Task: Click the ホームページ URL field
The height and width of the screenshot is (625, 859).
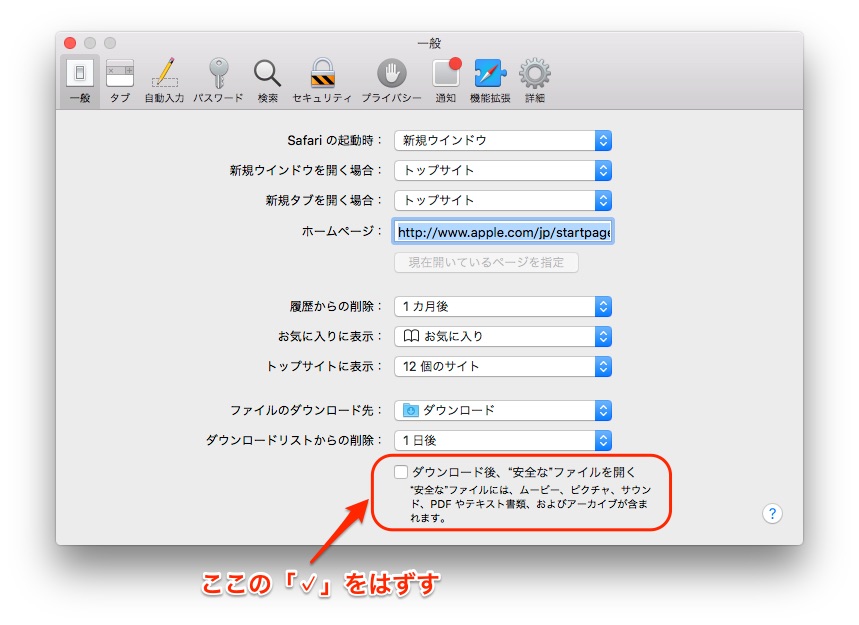Action: (x=503, y=232)
